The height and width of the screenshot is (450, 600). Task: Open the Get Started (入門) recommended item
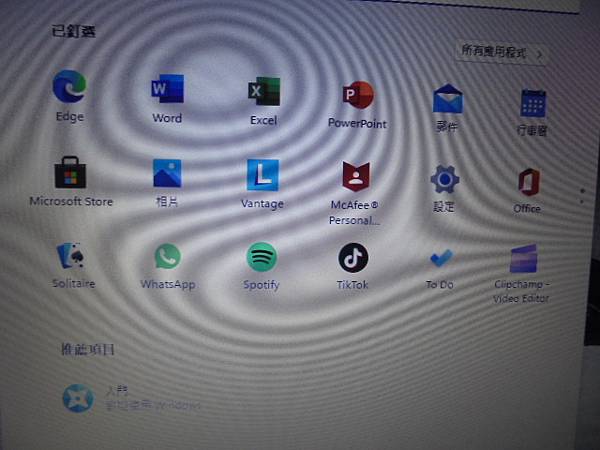coord(132,398)
